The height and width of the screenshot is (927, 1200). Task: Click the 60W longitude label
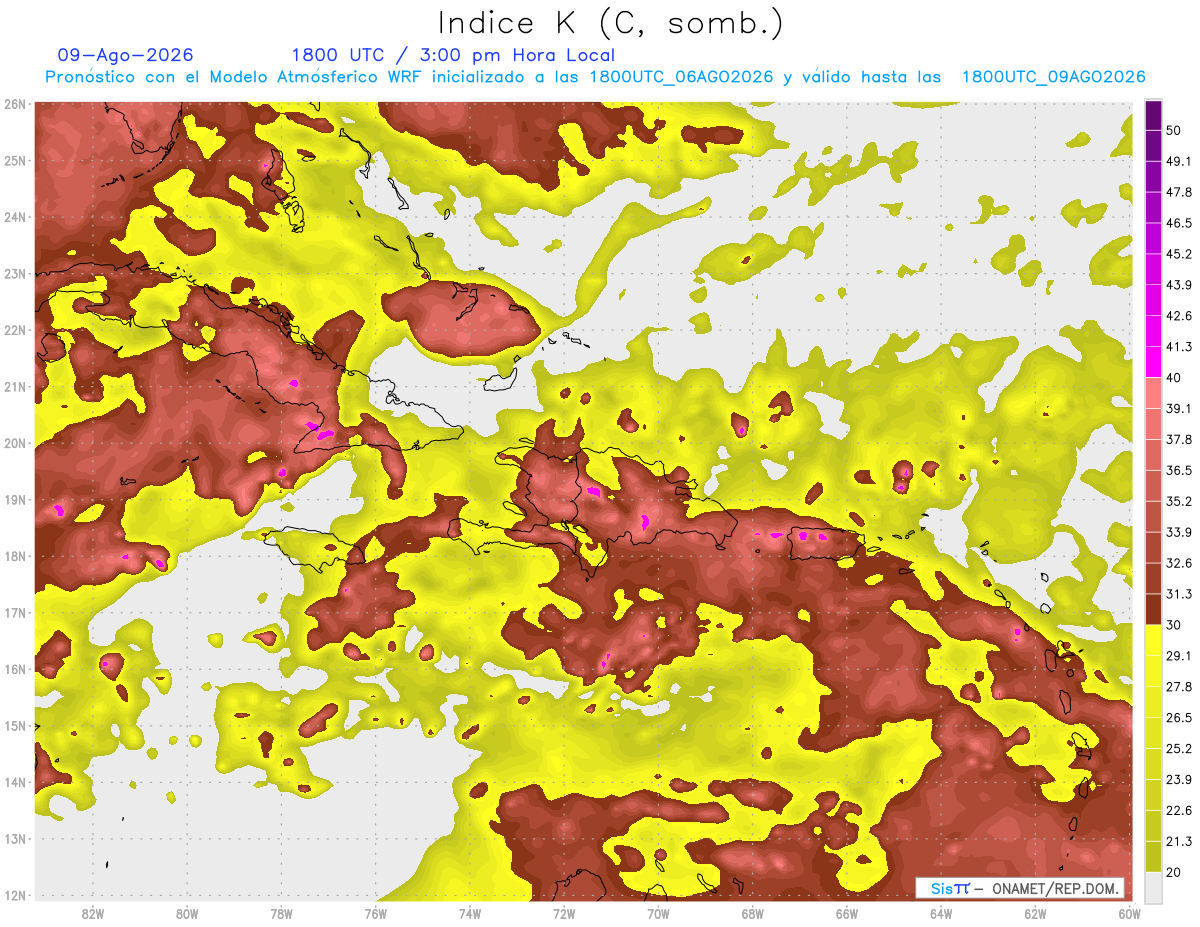pyautogui.click(x=1129, y=914)
